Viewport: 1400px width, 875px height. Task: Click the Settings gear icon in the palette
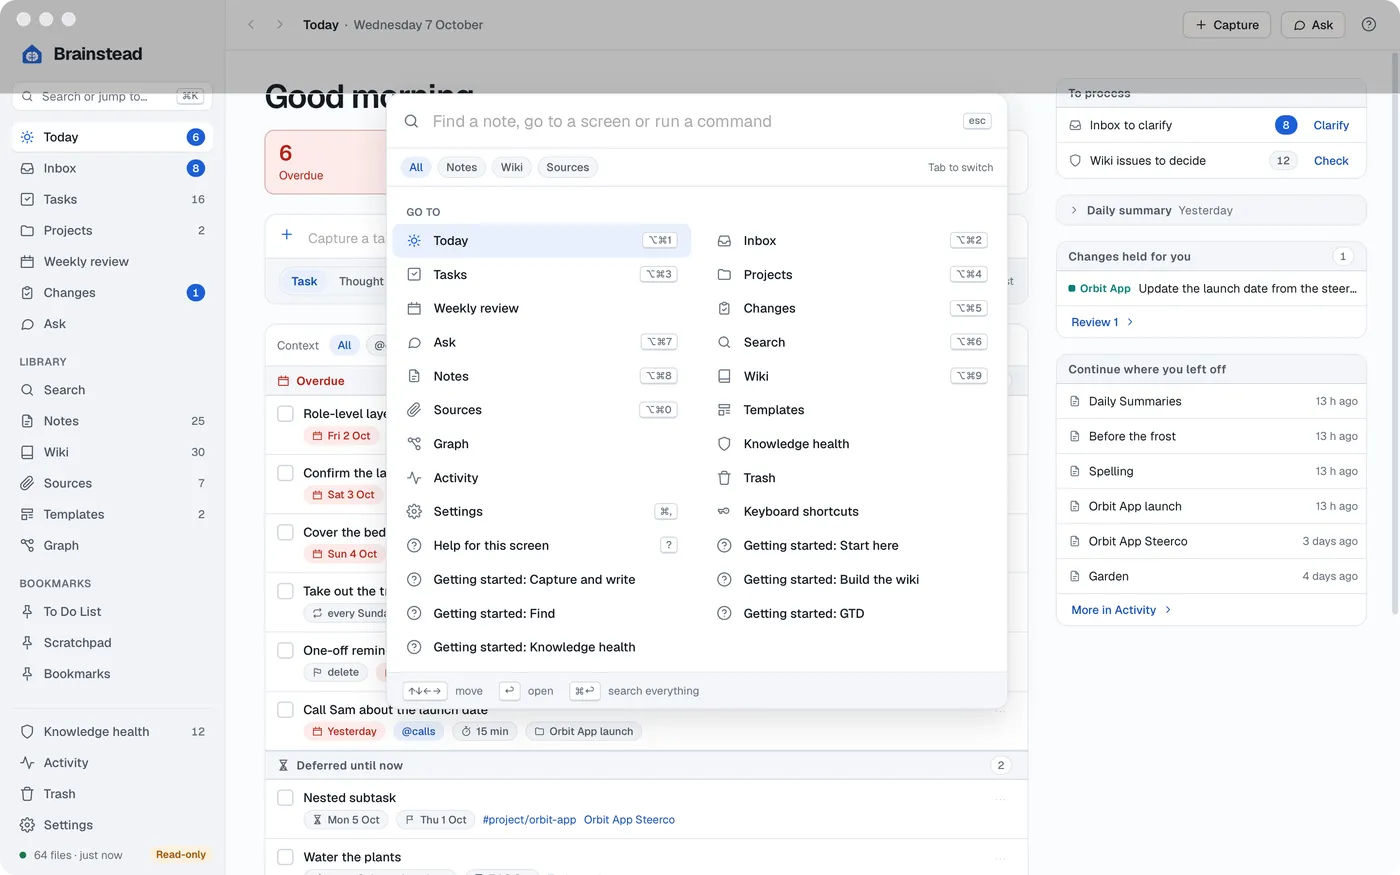(414, 512)
